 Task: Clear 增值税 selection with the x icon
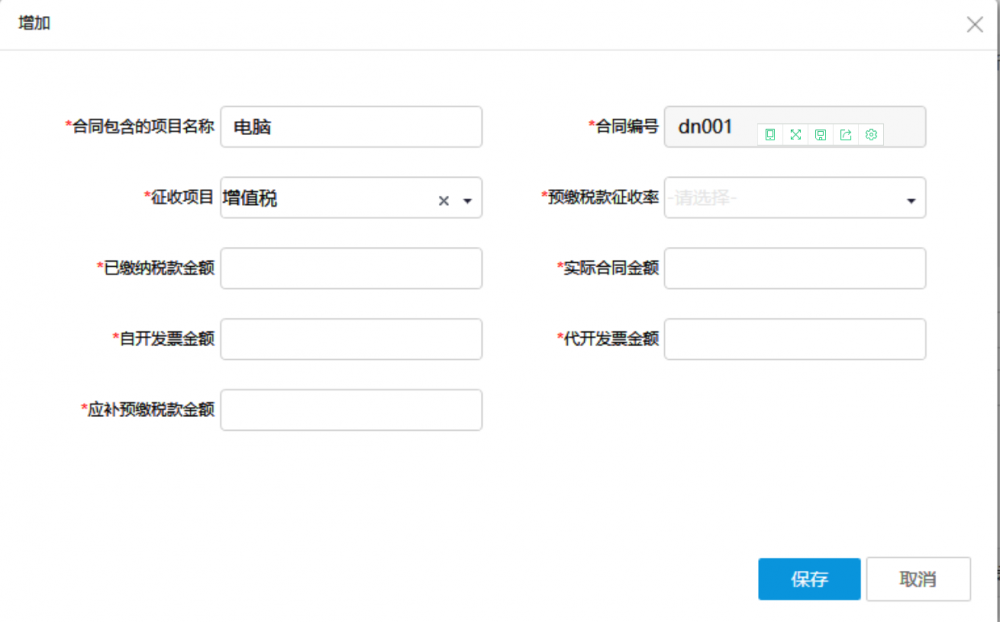tap(444, 201)
